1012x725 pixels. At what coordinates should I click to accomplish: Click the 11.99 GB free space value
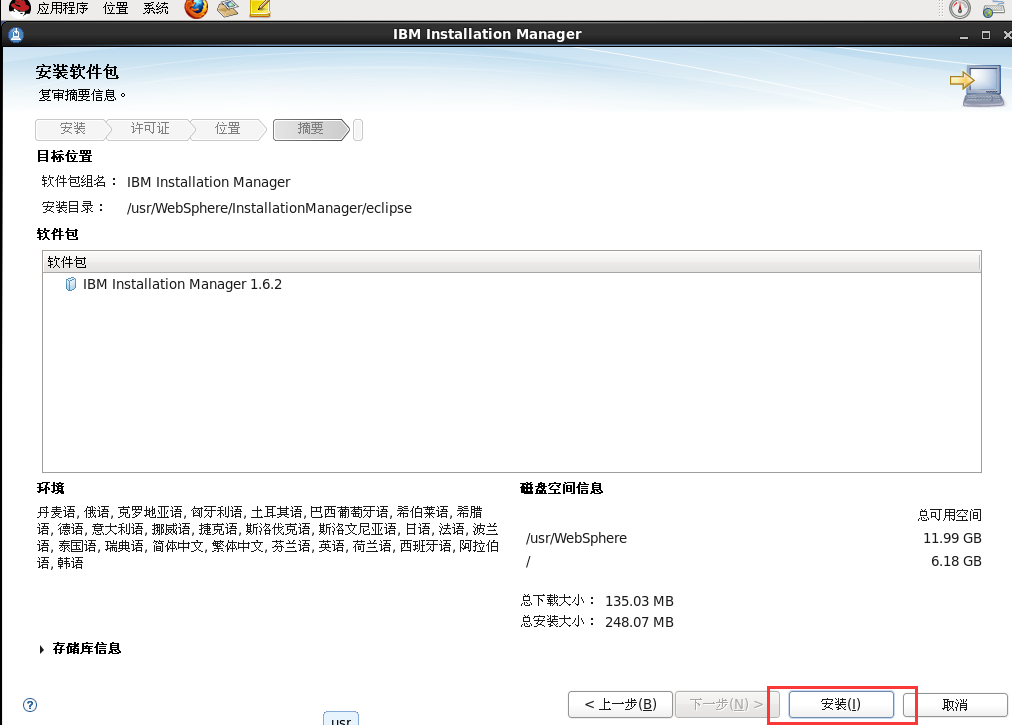[x=952, y=538]
